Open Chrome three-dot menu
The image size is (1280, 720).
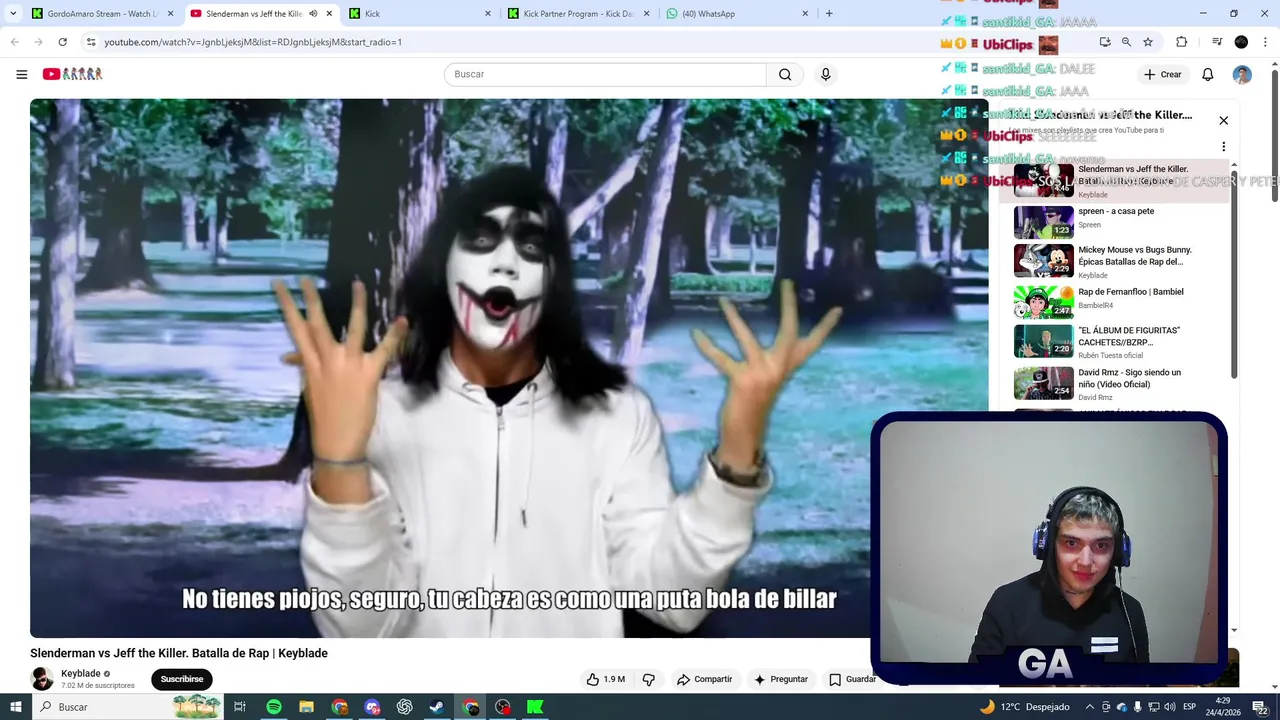point(1265,42)
